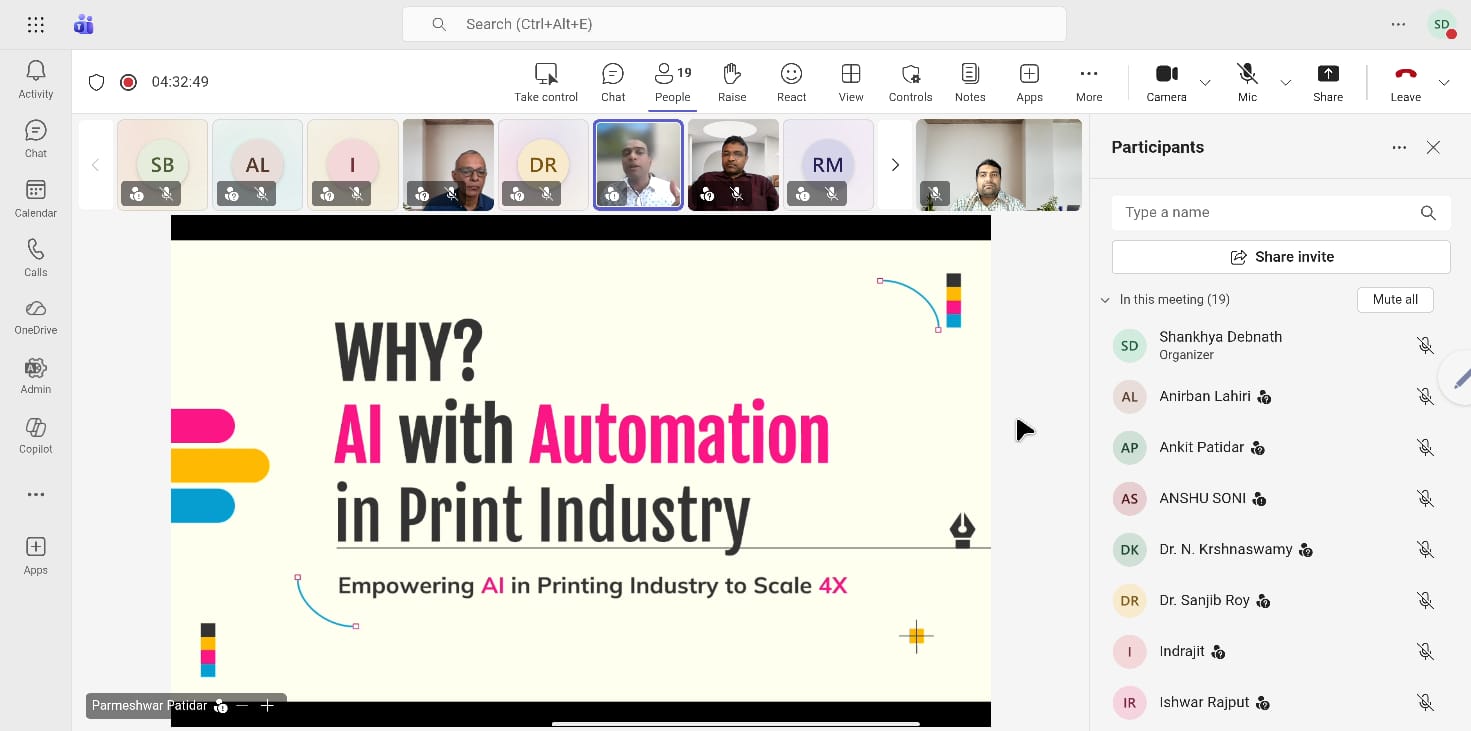Click the Raise hand icon
The width and height of the screenshot is (1471, 731).
point(731,74)
